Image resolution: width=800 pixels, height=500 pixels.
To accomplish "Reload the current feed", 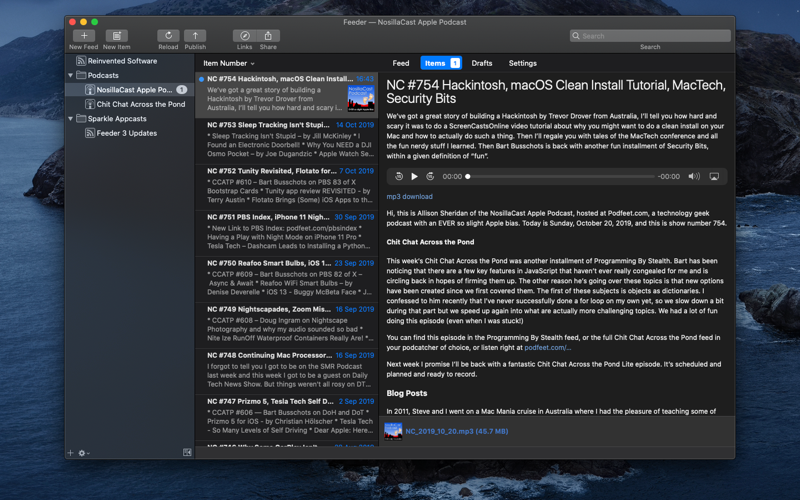I will (168, 36).
